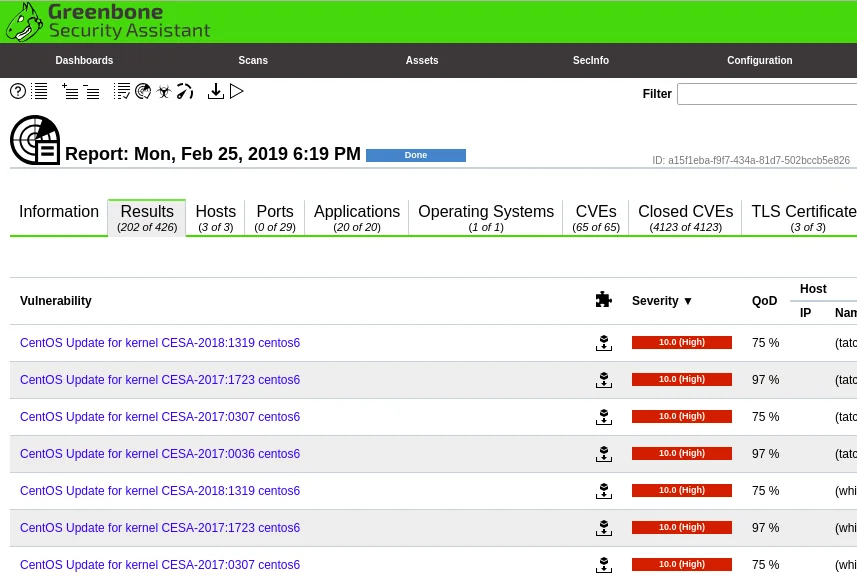Open the biohazard vulnerabilities icon
This screenshot has height=581, width=857.
[x=164, y=91]
